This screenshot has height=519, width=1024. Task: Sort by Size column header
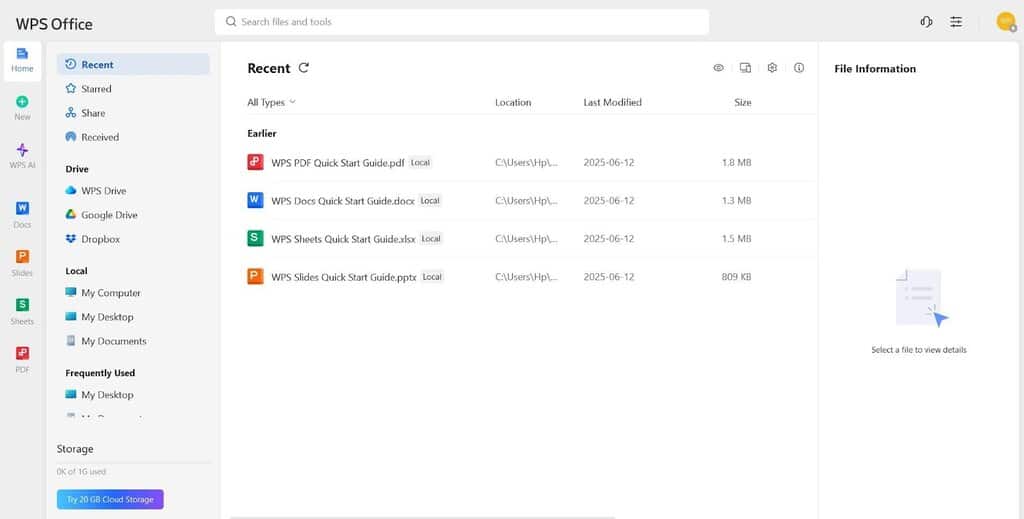click(743, 102)
